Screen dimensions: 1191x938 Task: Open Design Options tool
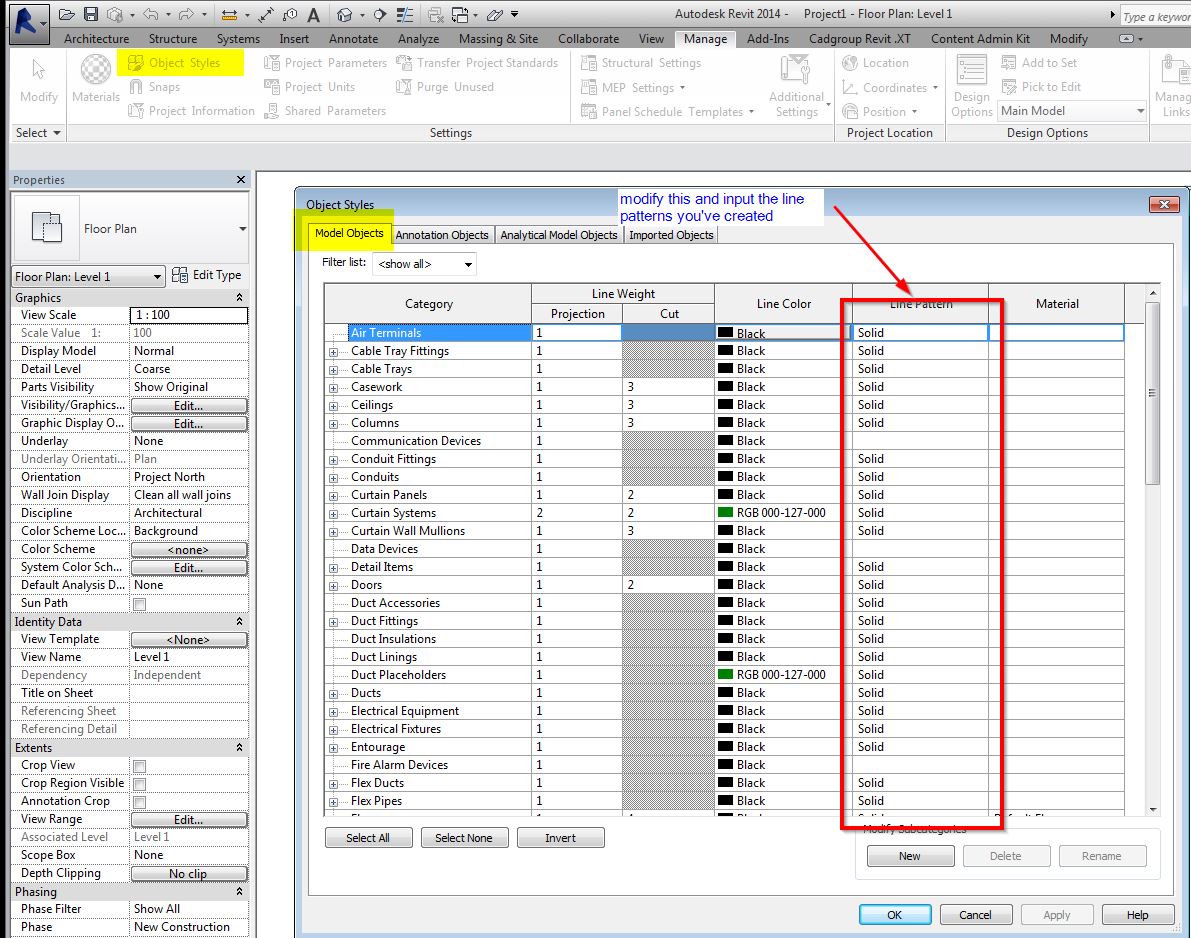(971, 86)
